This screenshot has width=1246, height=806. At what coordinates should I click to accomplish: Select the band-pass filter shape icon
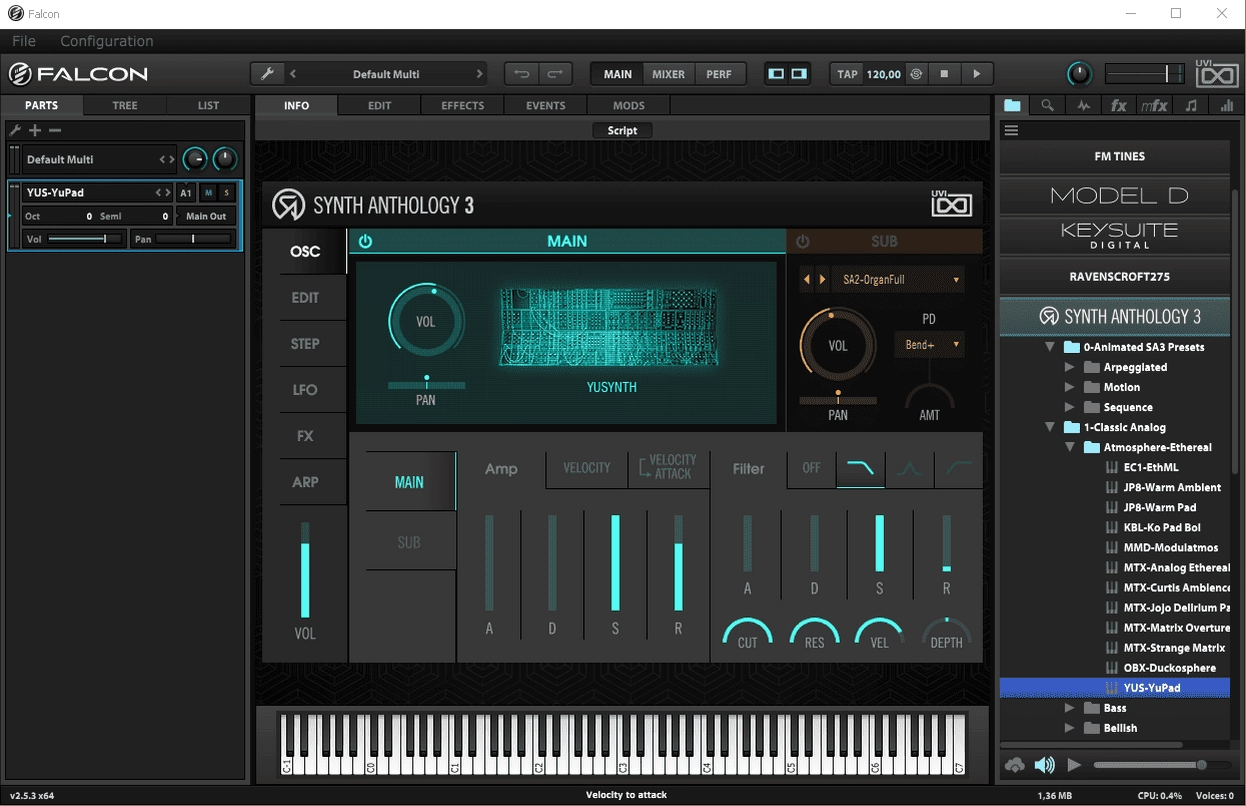[x=909, y=468]
